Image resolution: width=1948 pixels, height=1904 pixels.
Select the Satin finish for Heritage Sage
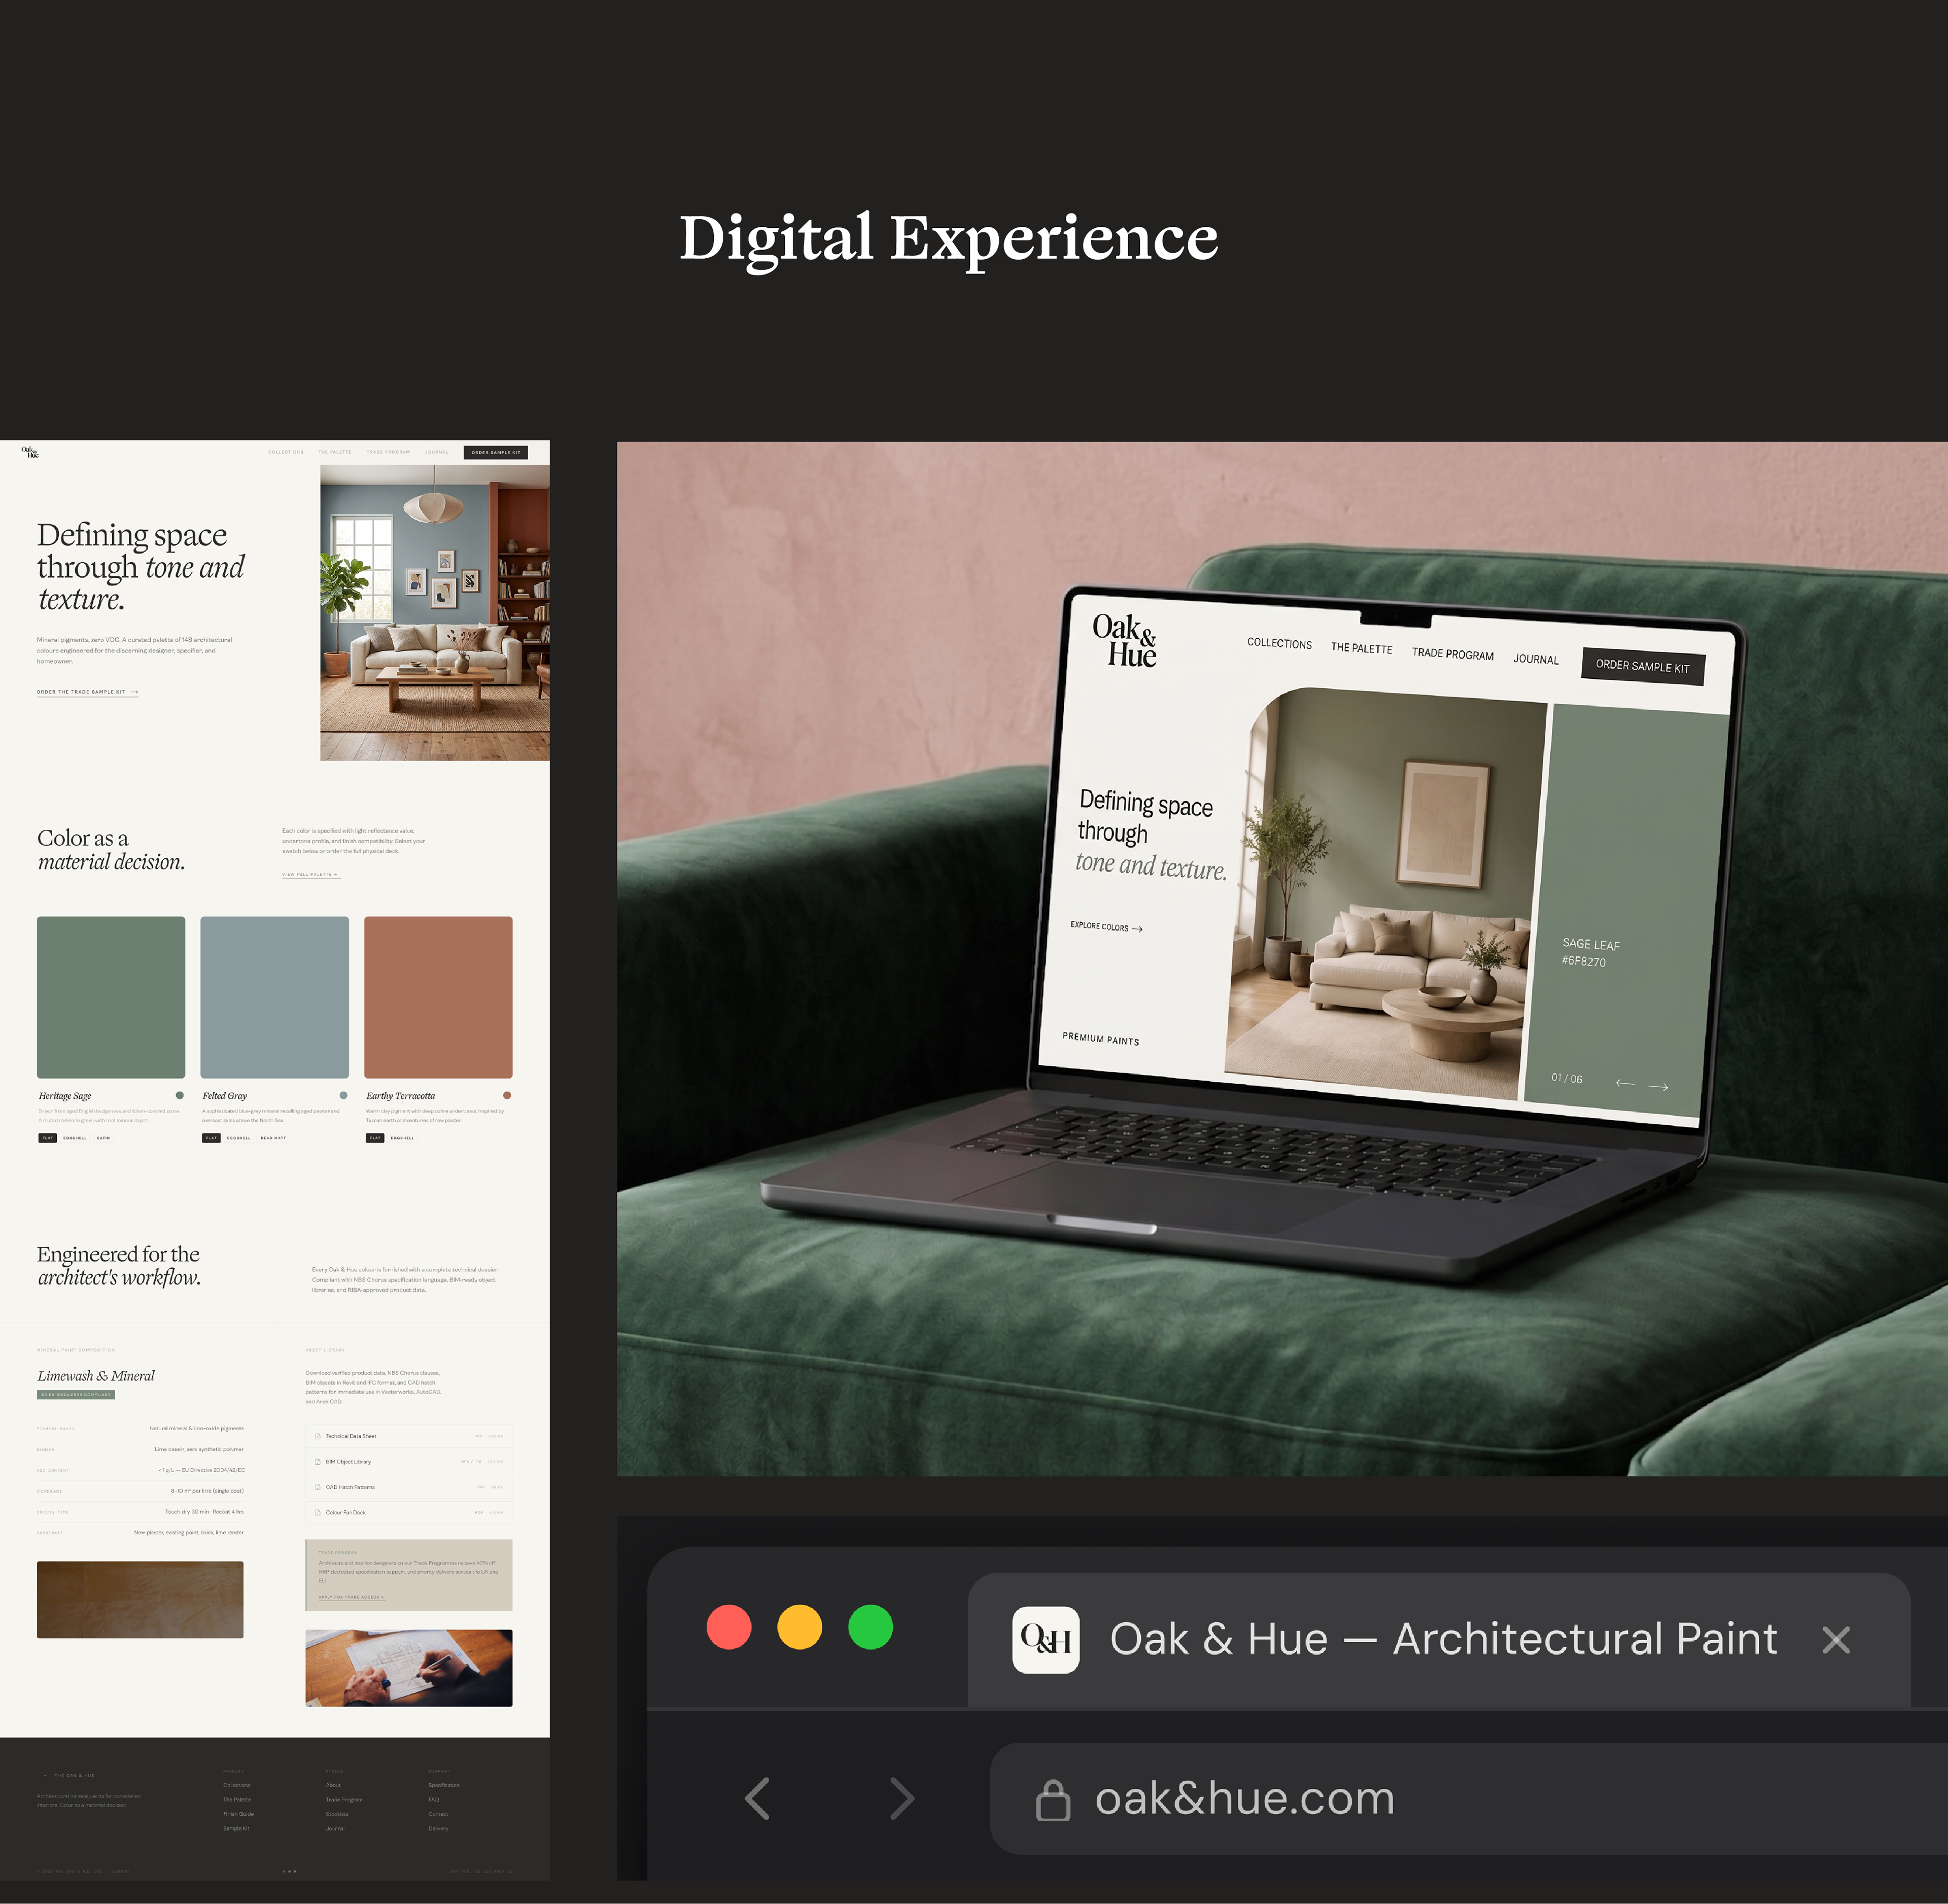[103, 1138]
